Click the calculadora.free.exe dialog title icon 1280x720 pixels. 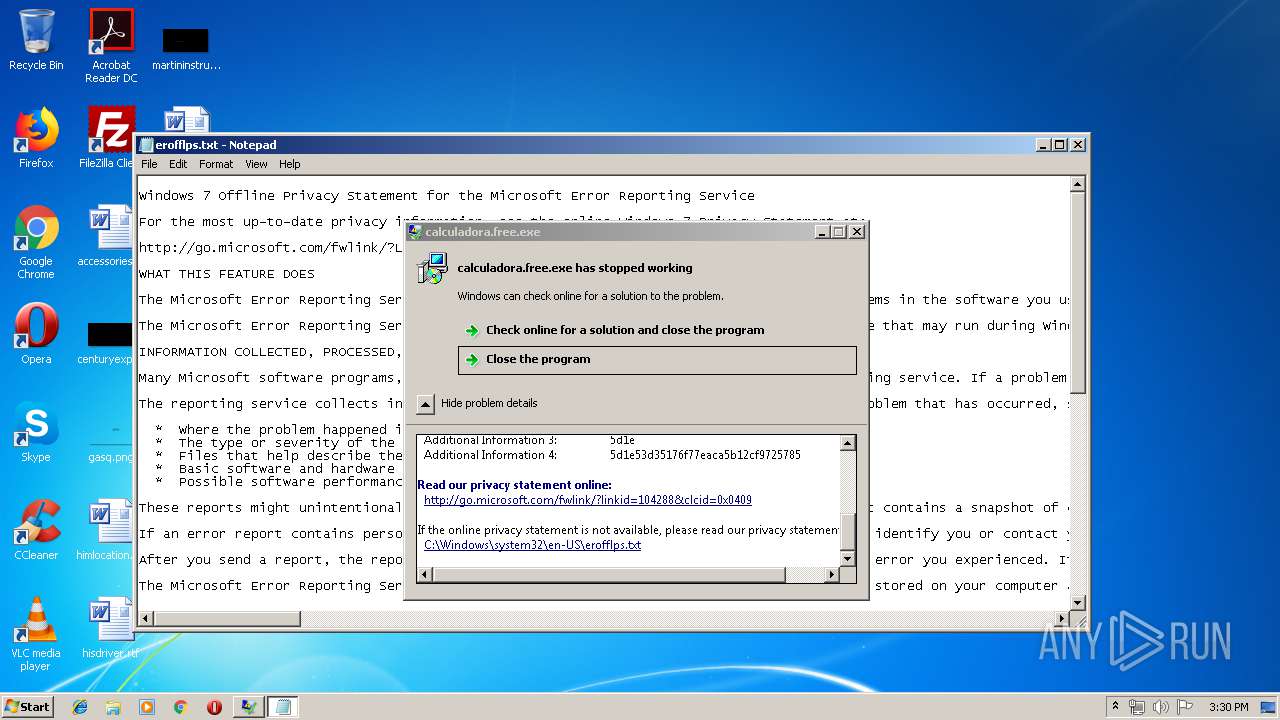pyautogui.click(x=415, y=232)
